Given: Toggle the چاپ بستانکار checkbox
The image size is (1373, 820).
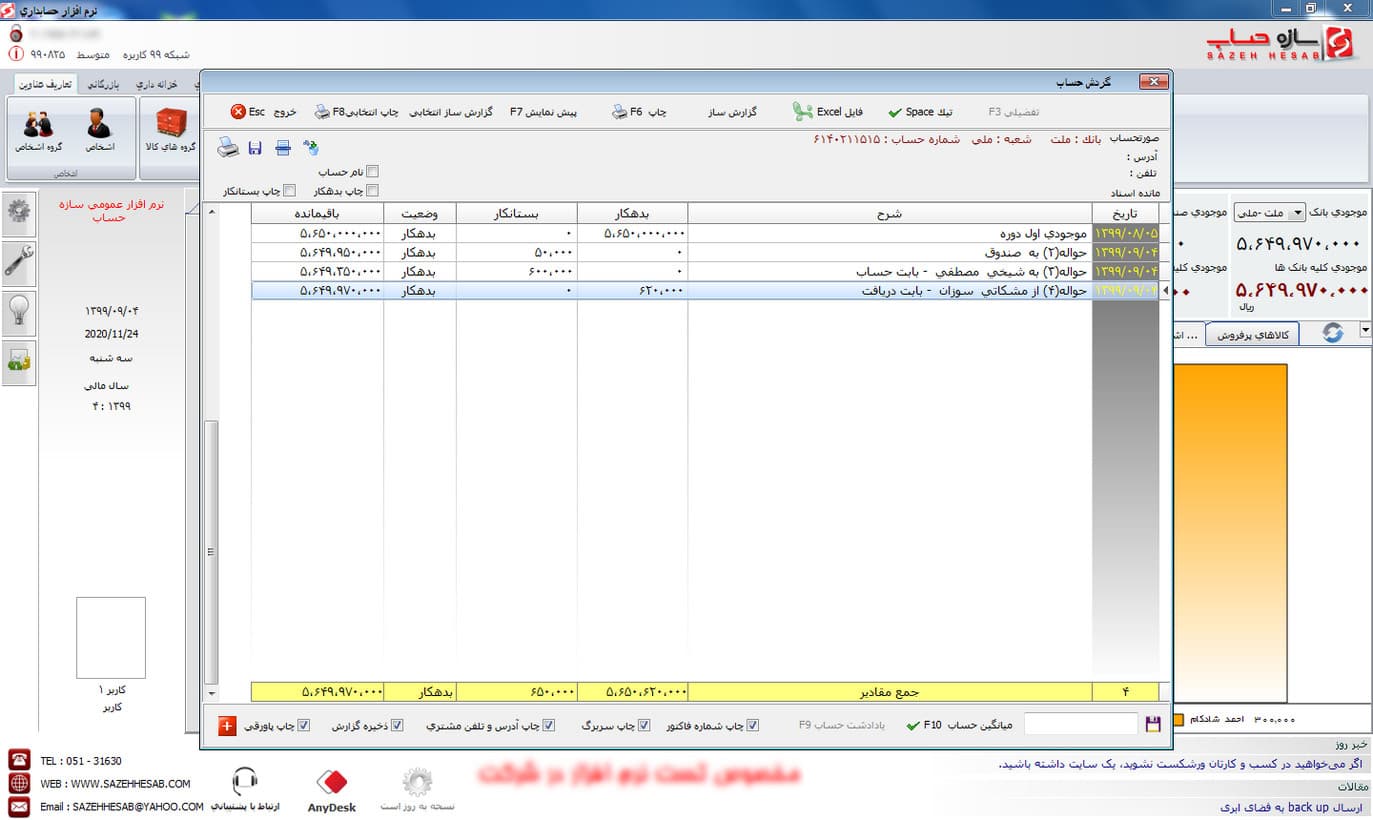Looking at the screenshot, I should pyautogui.click(x=290, y=190).
